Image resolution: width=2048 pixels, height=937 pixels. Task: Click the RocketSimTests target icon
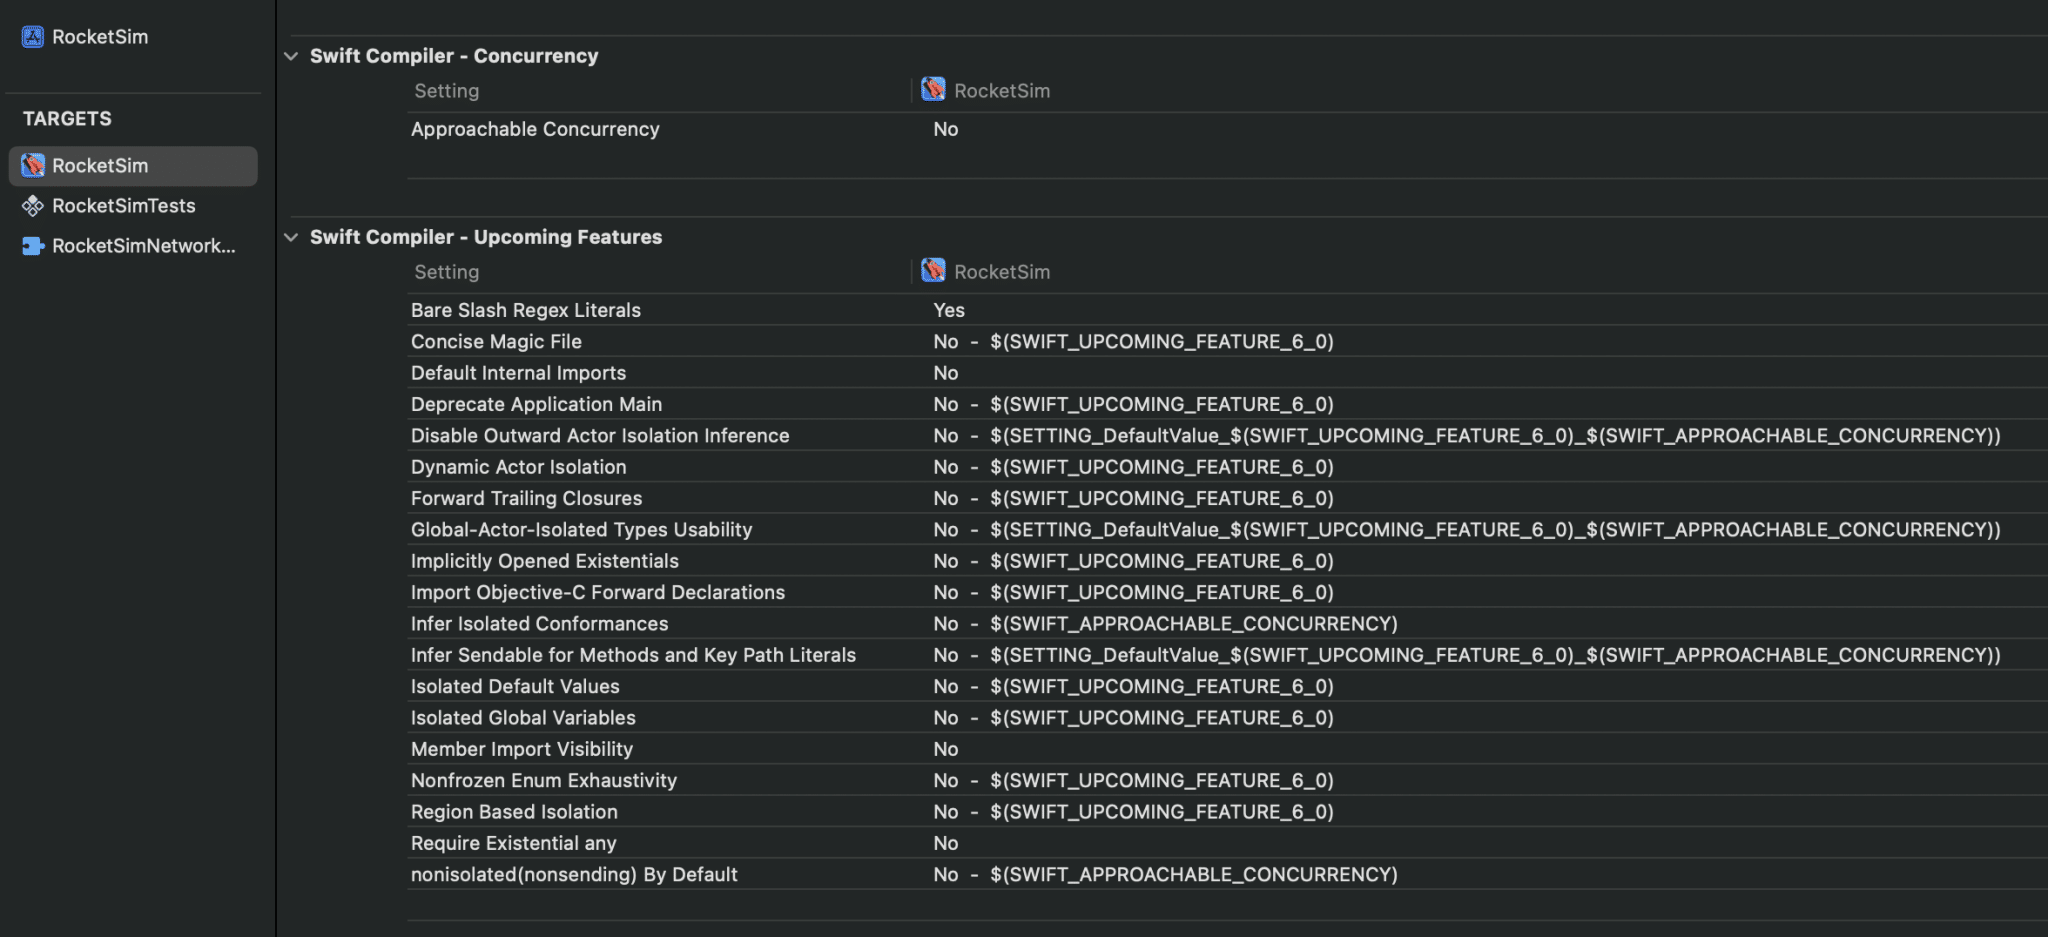[x=33, y=206]
